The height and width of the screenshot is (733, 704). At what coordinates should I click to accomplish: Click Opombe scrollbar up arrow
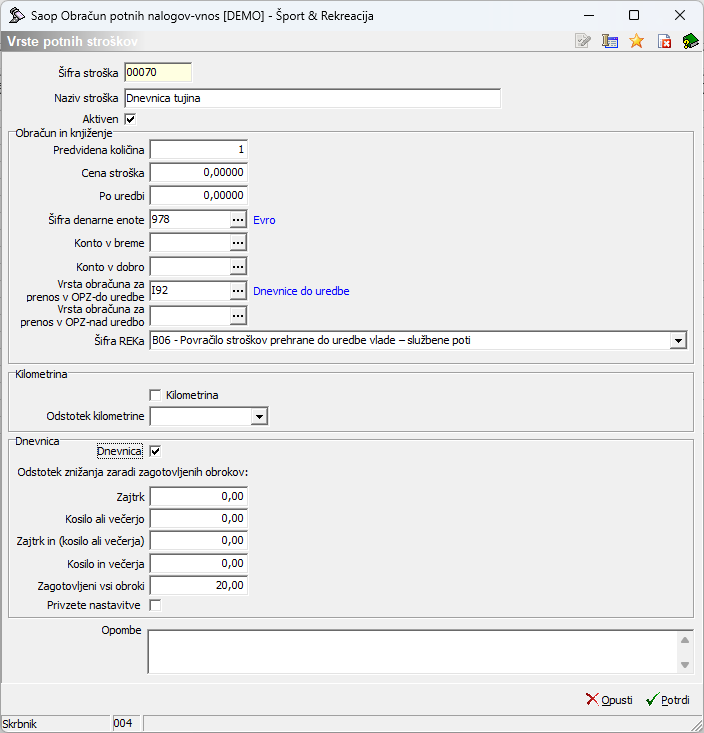[685, 640]
